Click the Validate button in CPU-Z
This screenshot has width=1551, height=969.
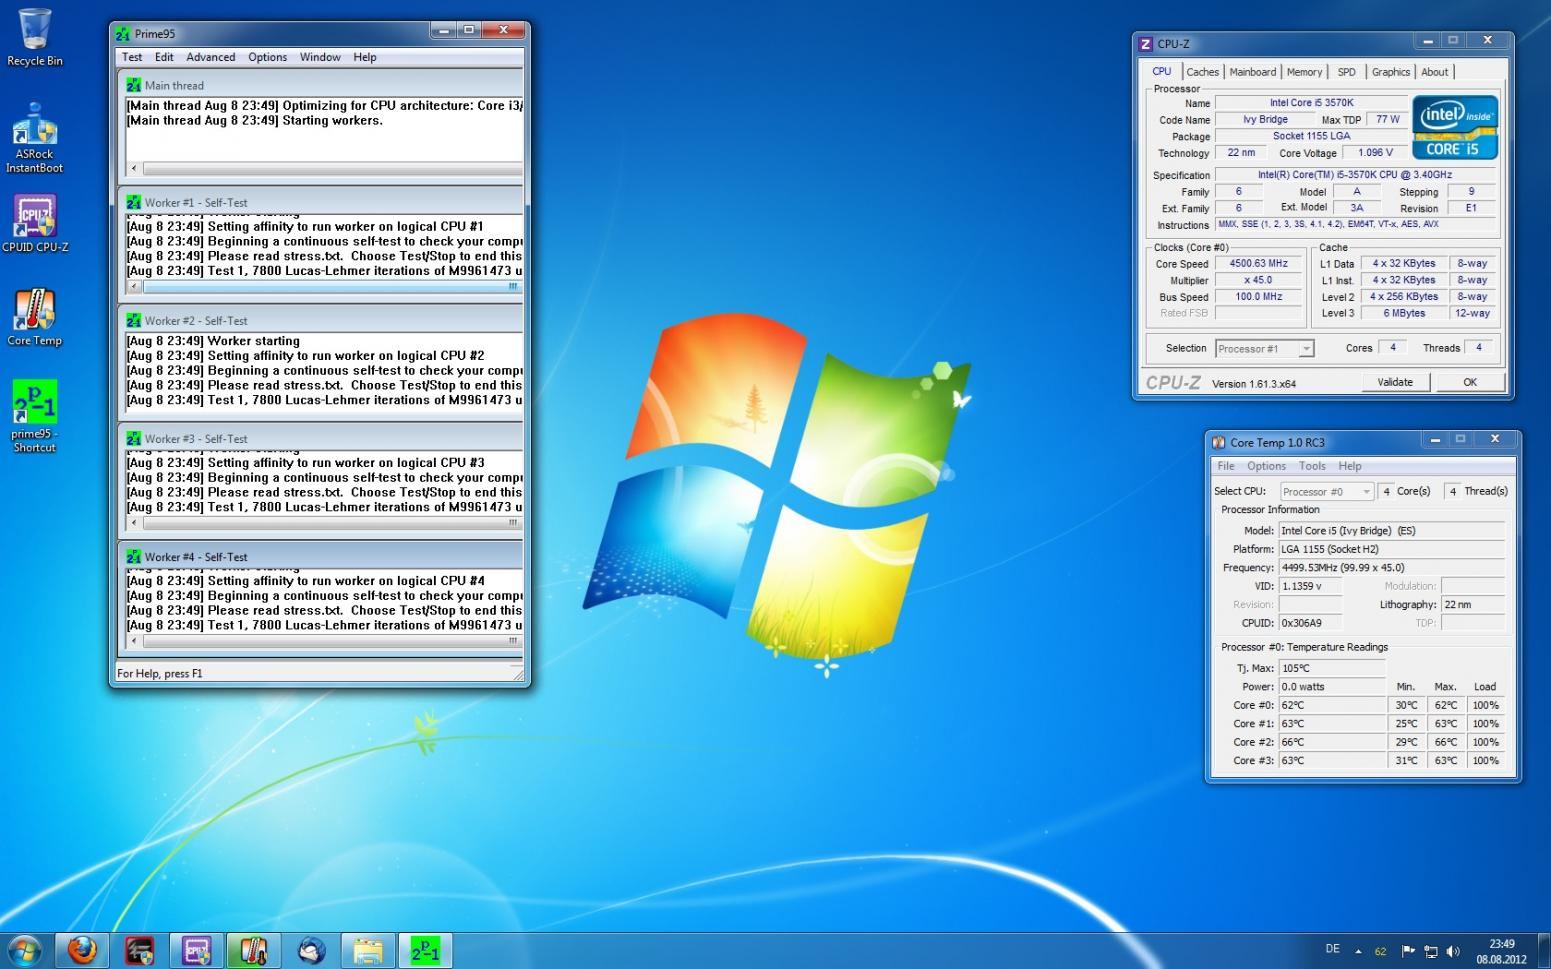click(x=1395, y=382)
